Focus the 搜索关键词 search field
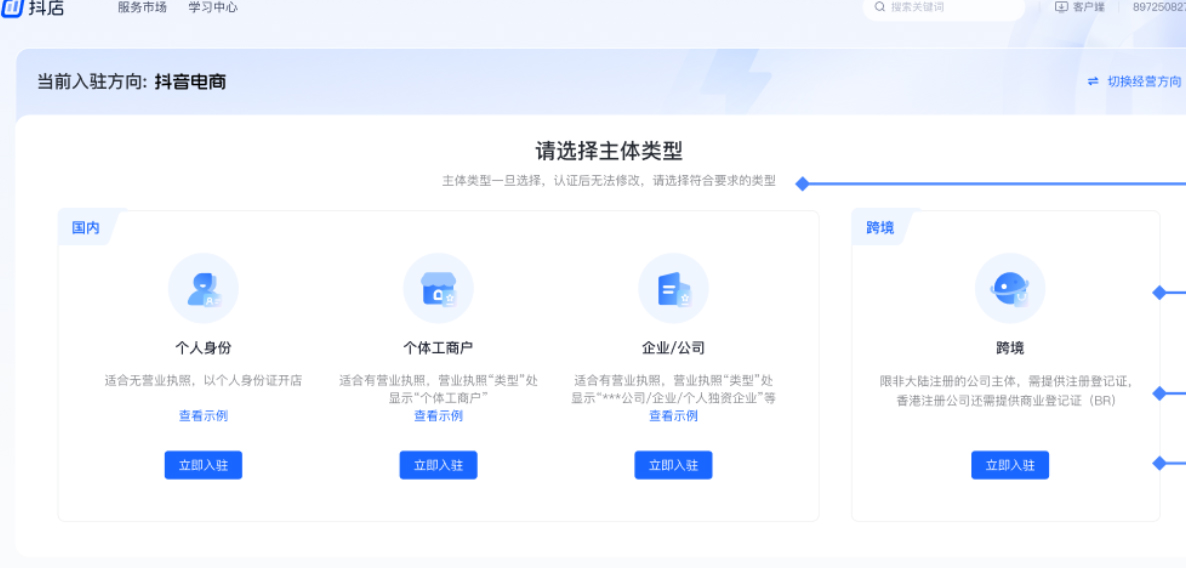The image size is (1186, 568). [943, 8]
